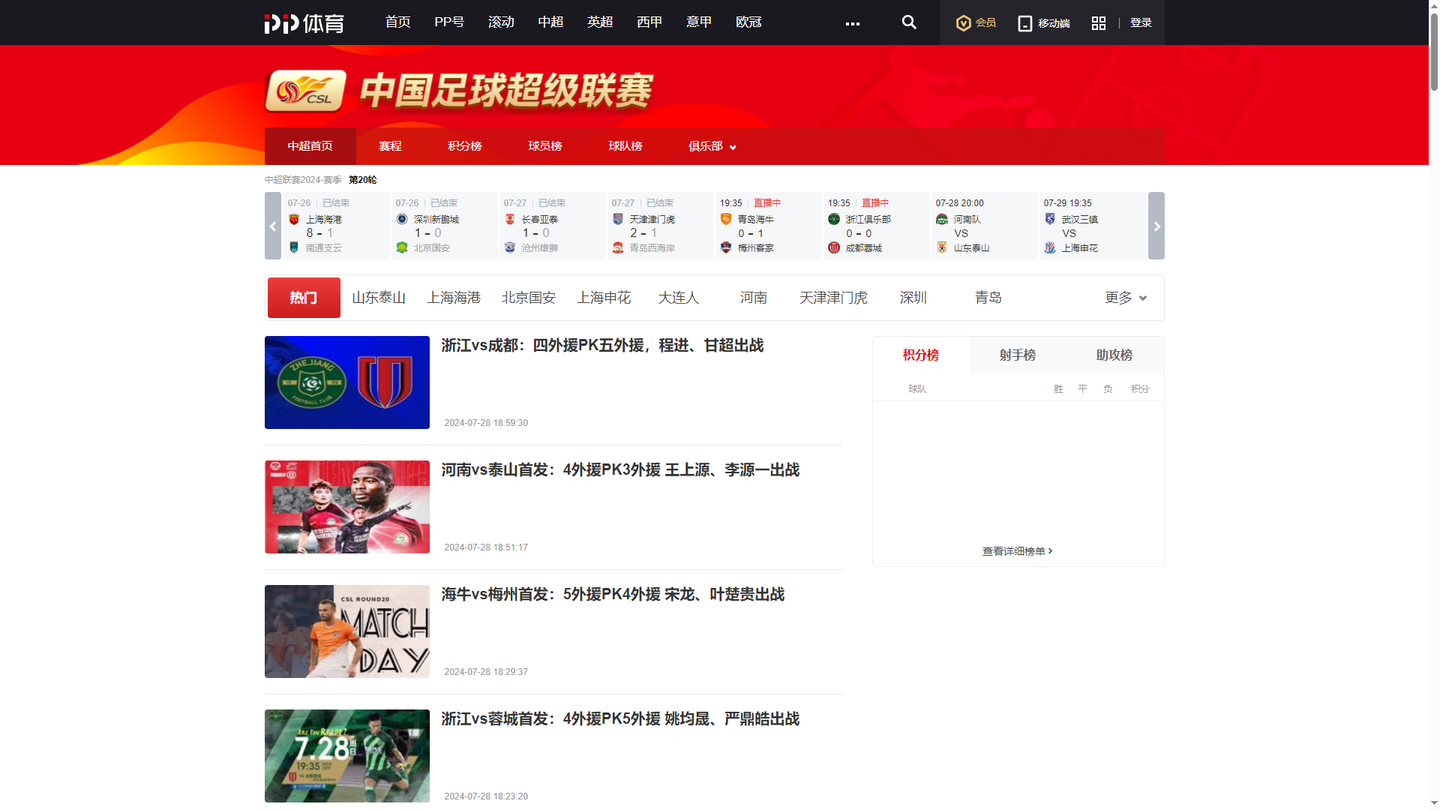This screenshot has width=1440, height=810.
Task: Switch to the 积分榜 sidebar tab
Action: click(x=921, y=355)
